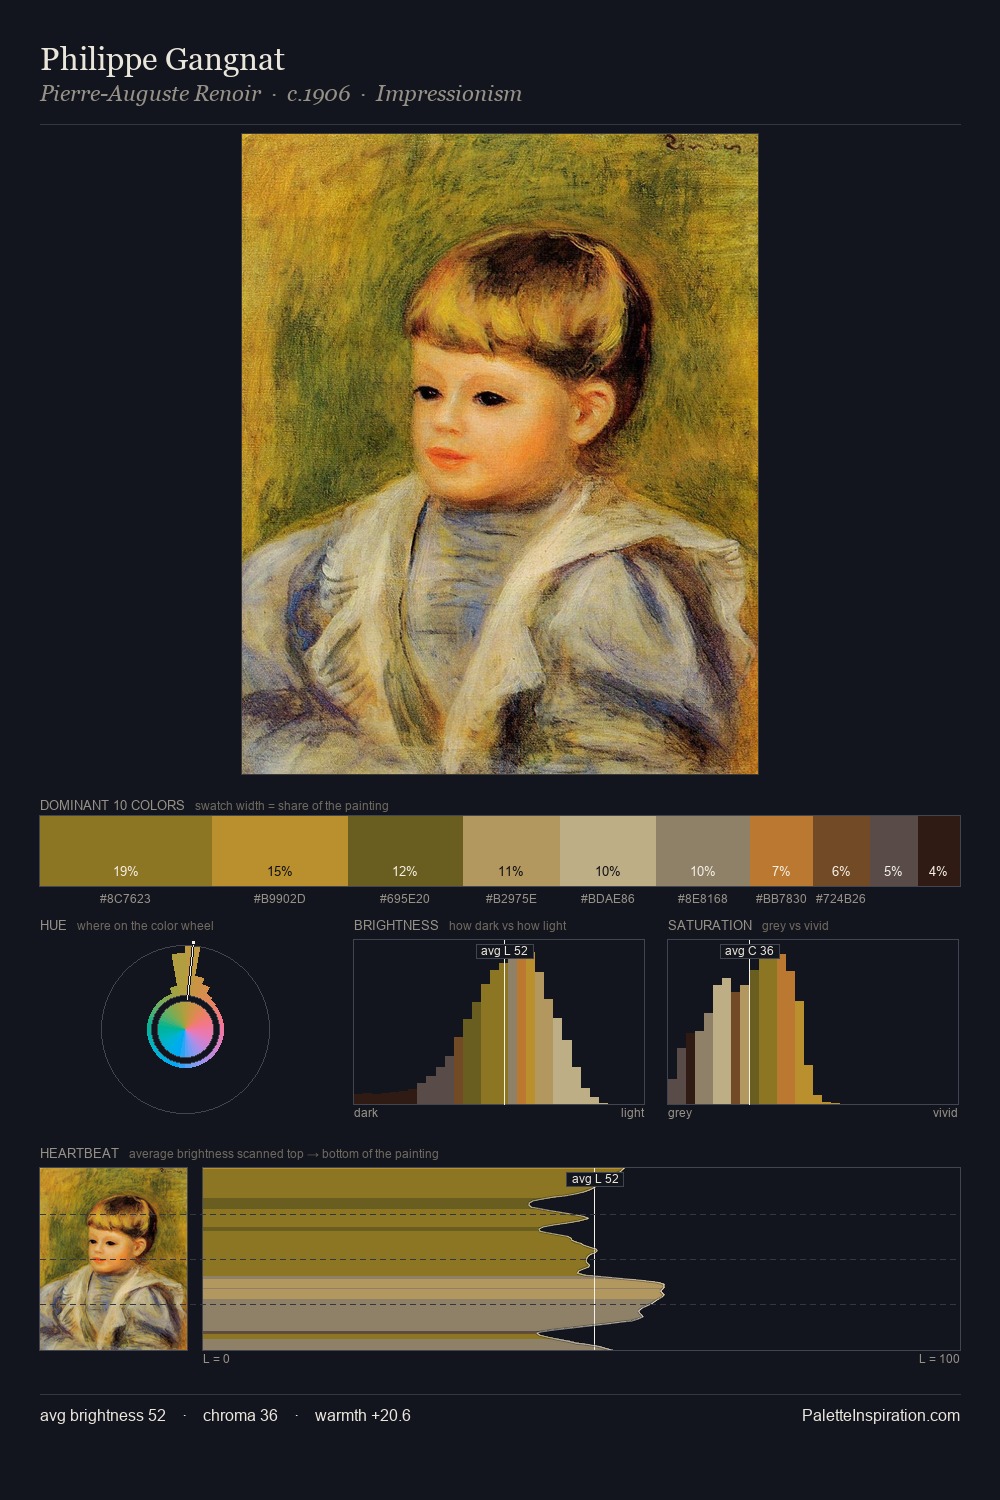Click the brightness histogram chart
1000x1500 pixels.
pyautogui.click(x=499, y=1022)
